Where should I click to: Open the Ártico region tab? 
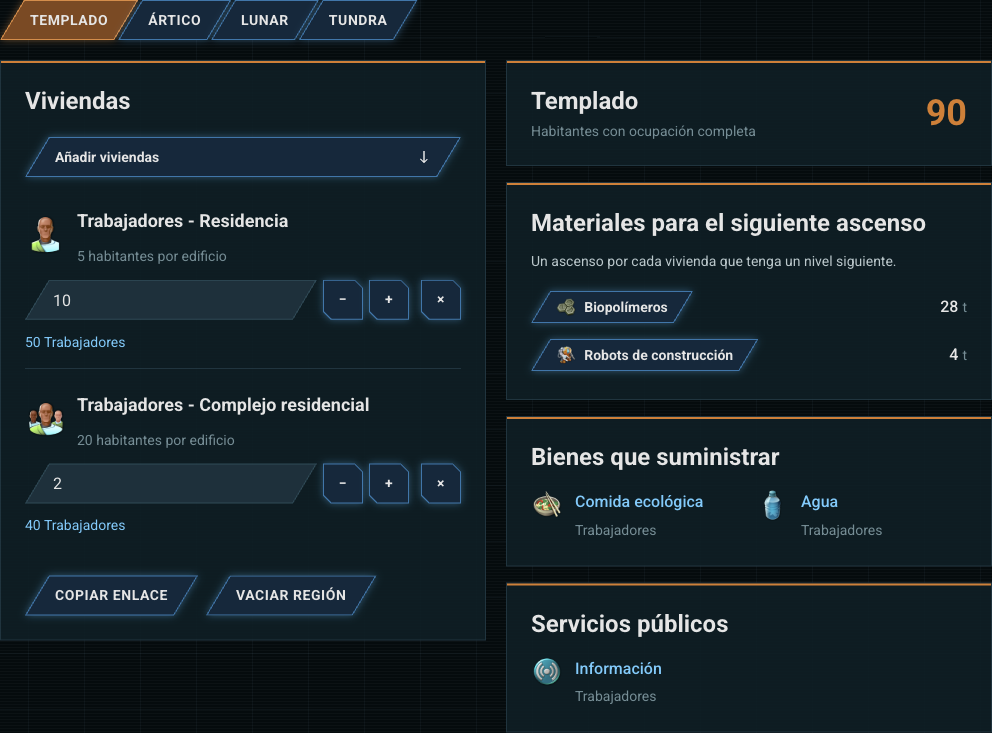click(x=175, y=20)
